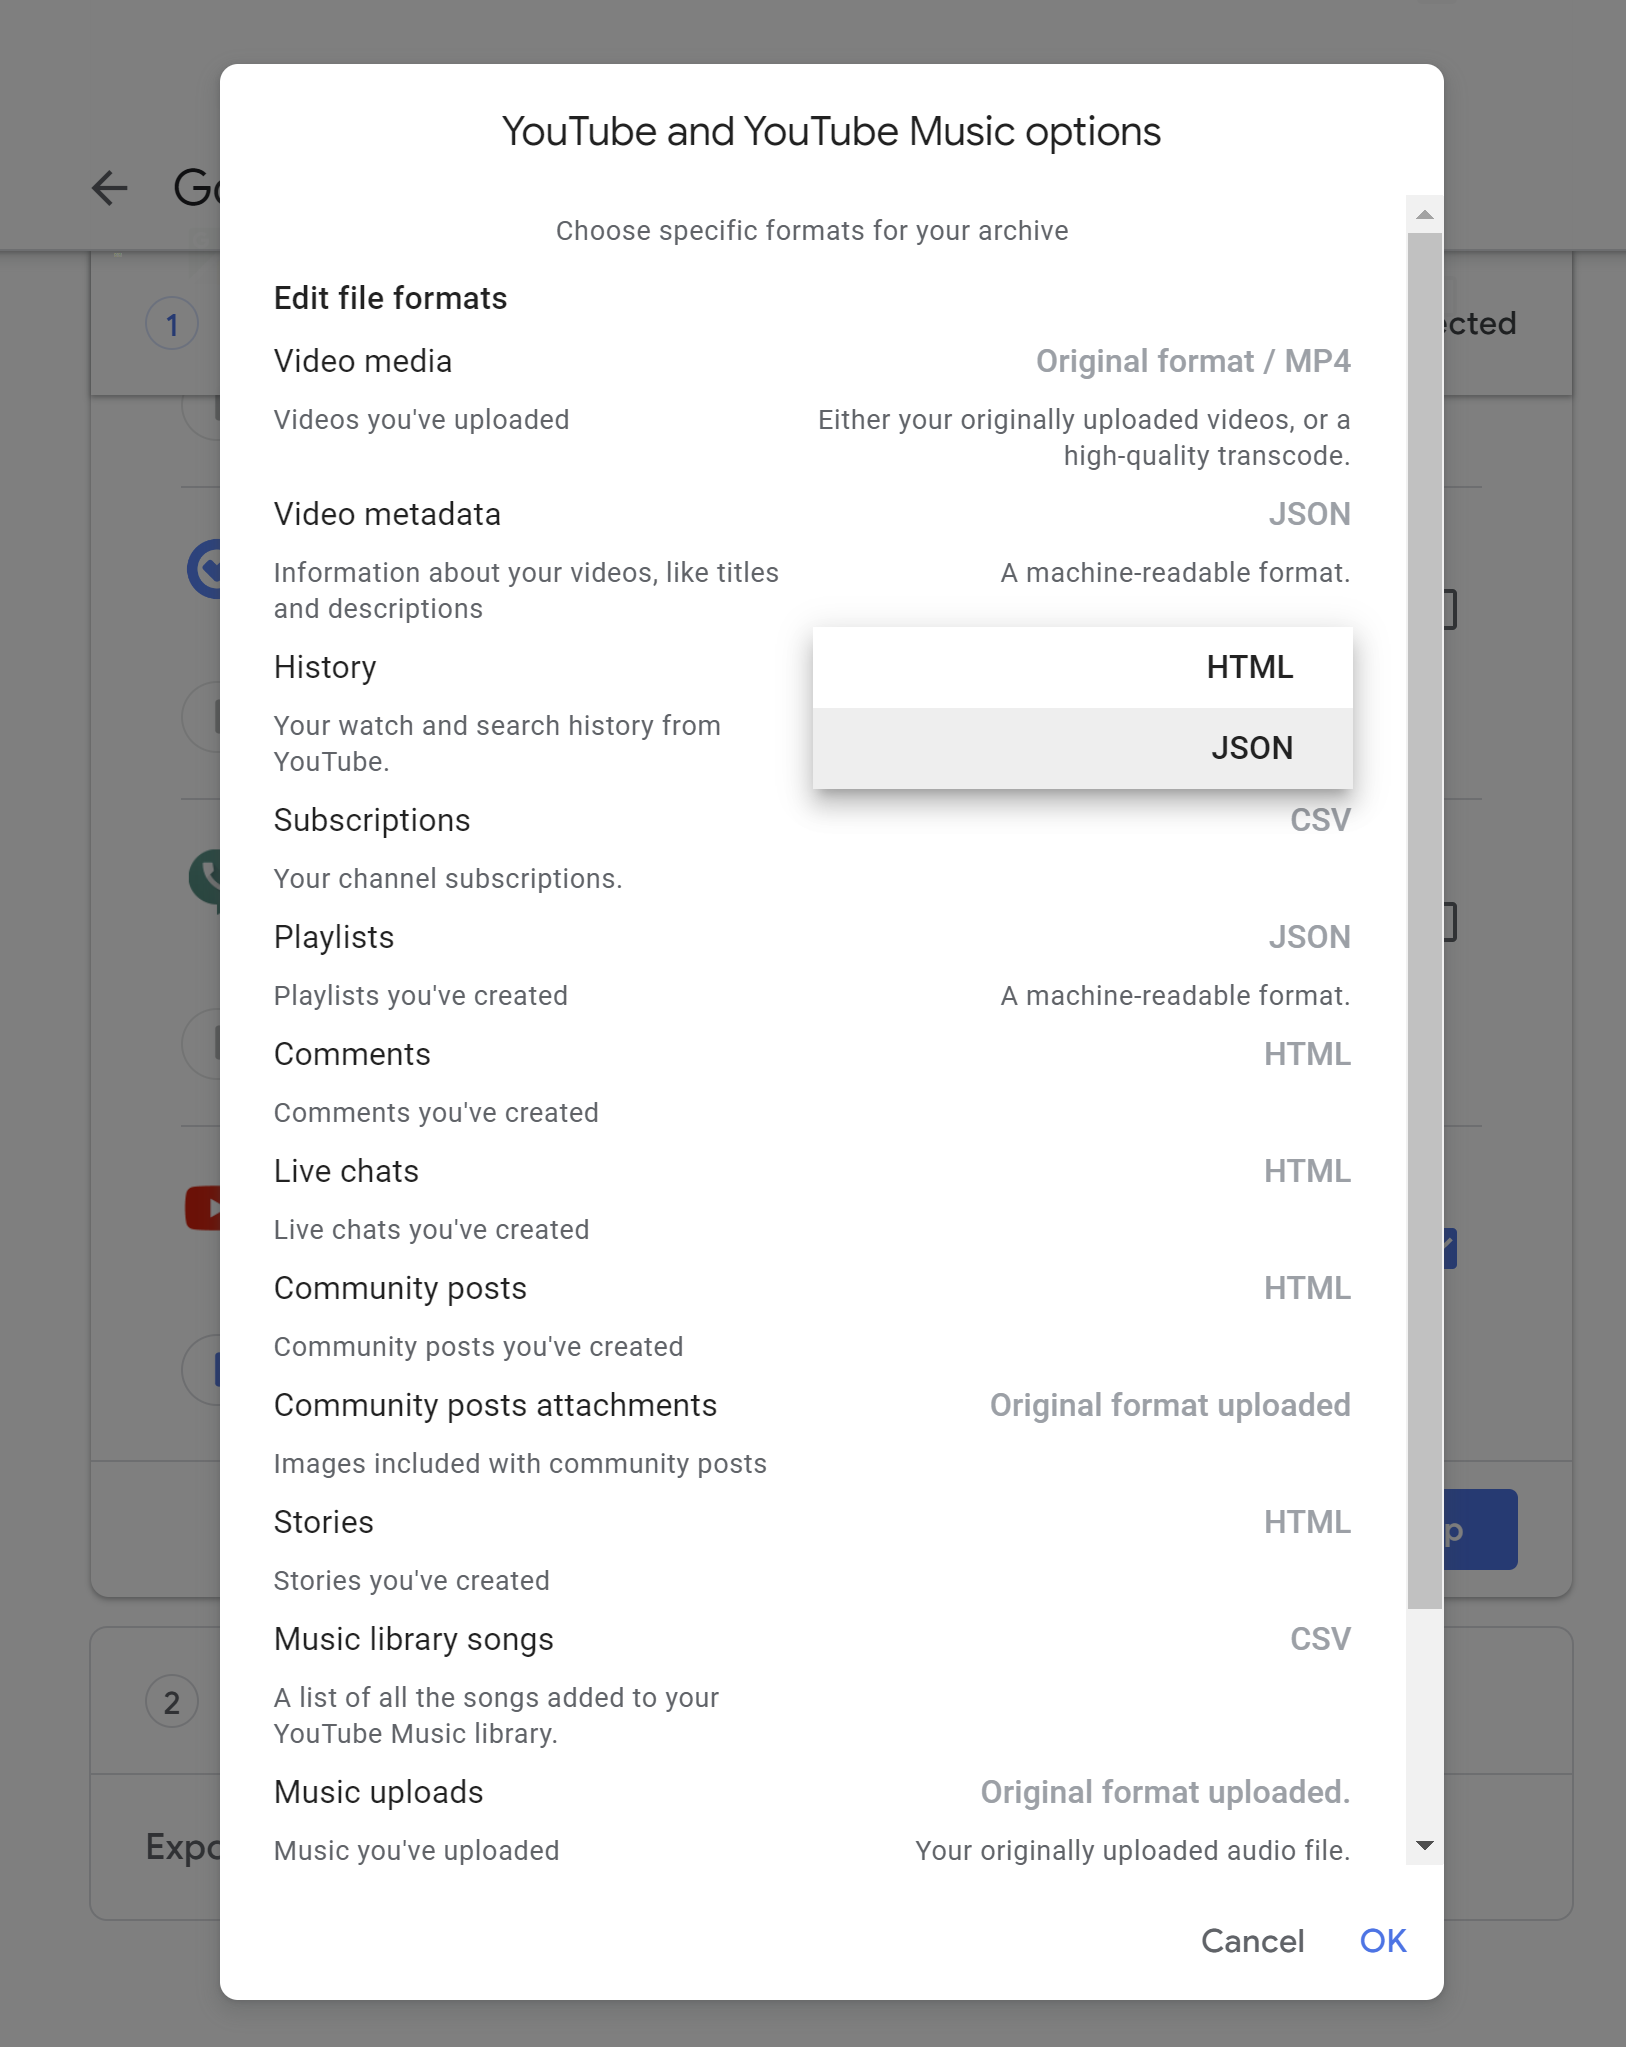Open the Community posts HTML dropdown
Viewport: 1626px width, 2047px height.
(x=1307, y=1288)
